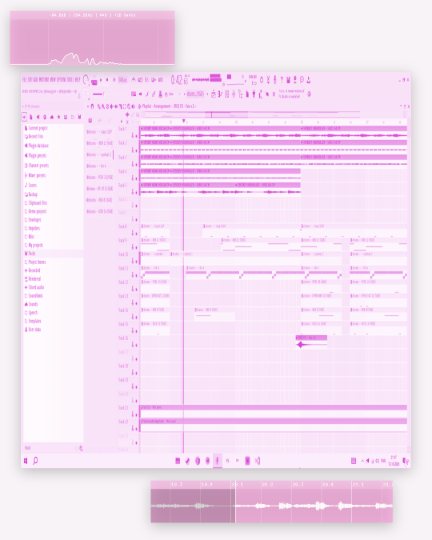This screenshot has height=540, width=432.
Task: Click the spectrum graph image above the window
Action: click(x=92, y=38)
